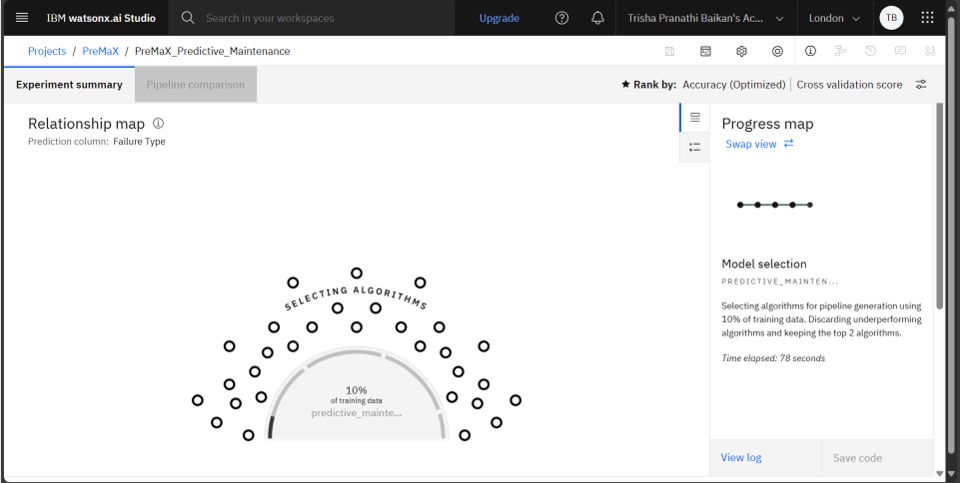Click the help question mark icon

(562, 18)
